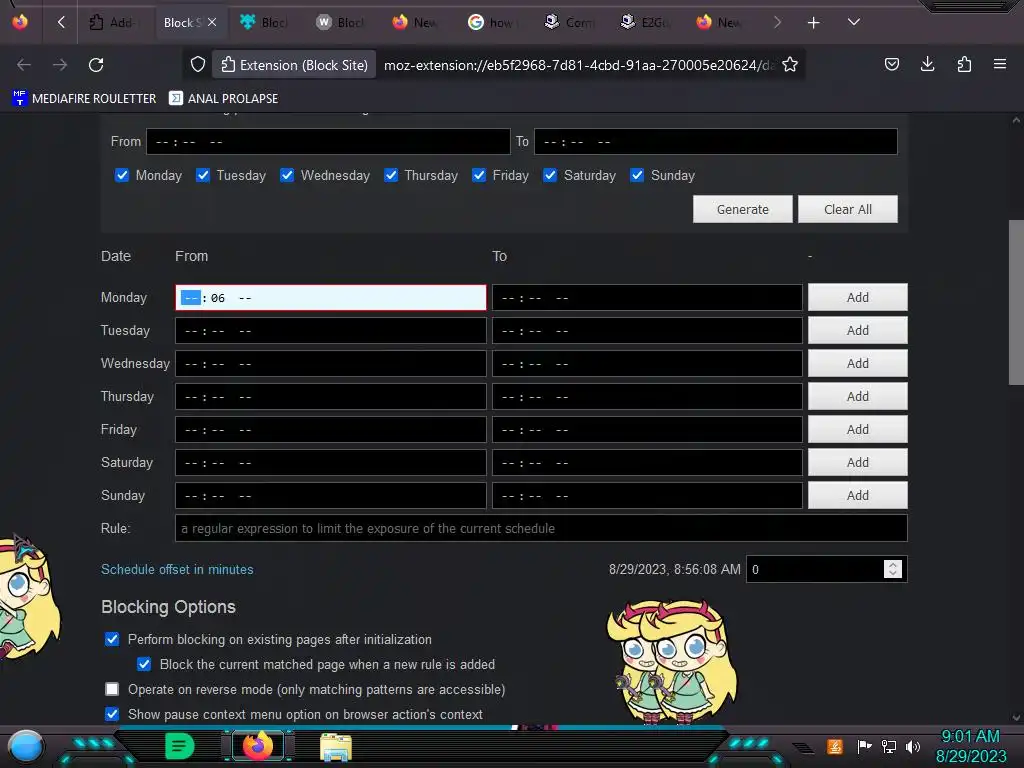Open the Extensions puzzle icon
The height and width of the screenshot is (768, 1024).
click(964, 64)
